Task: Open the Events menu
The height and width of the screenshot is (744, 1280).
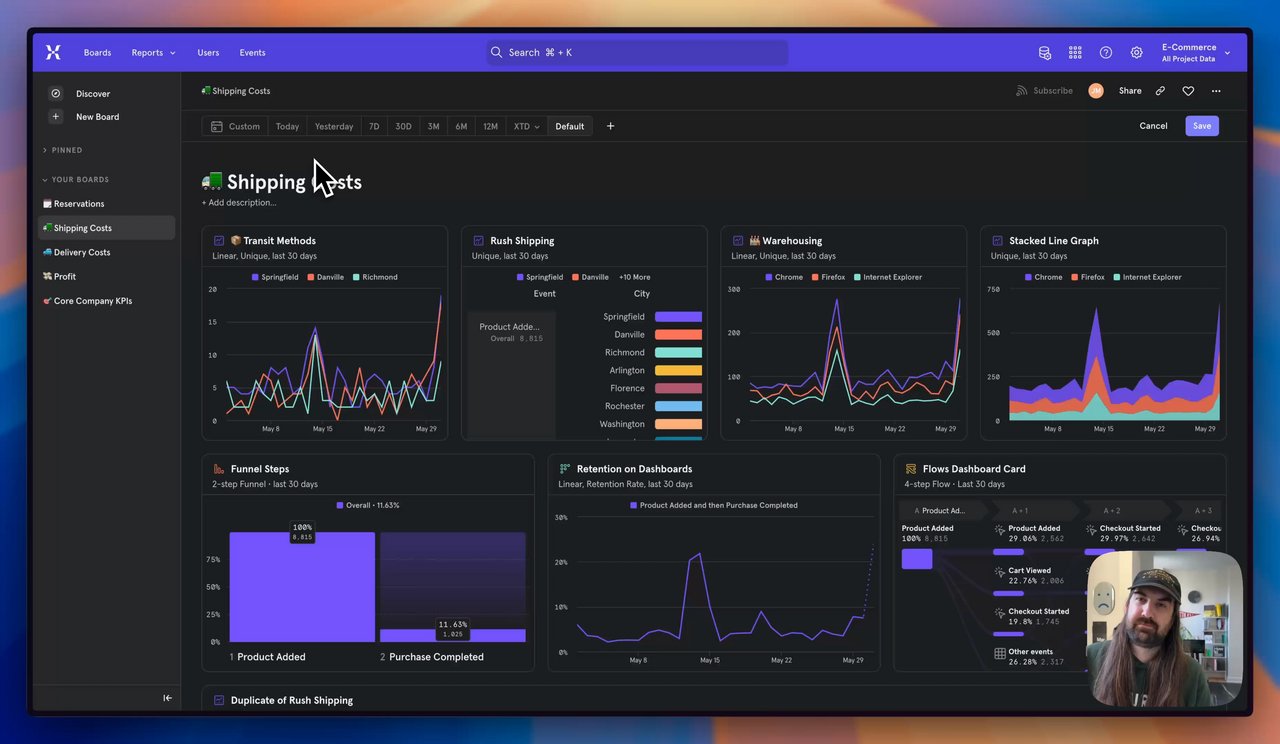Action: click(x=252, y=52)
